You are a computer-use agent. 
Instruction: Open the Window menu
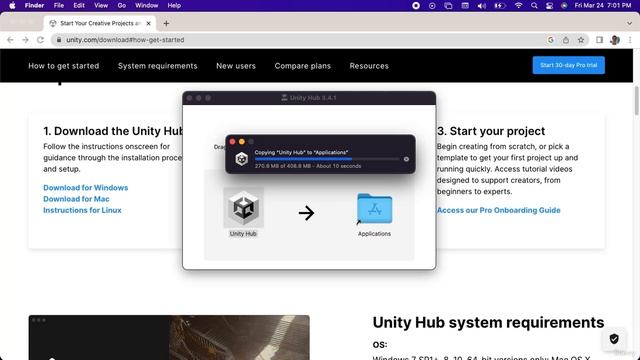[x=147, y=5]
